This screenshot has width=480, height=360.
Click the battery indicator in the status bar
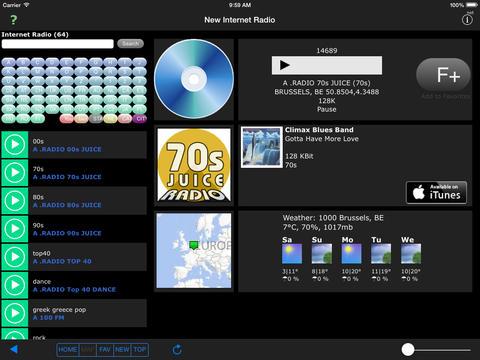tap(472, 5)
